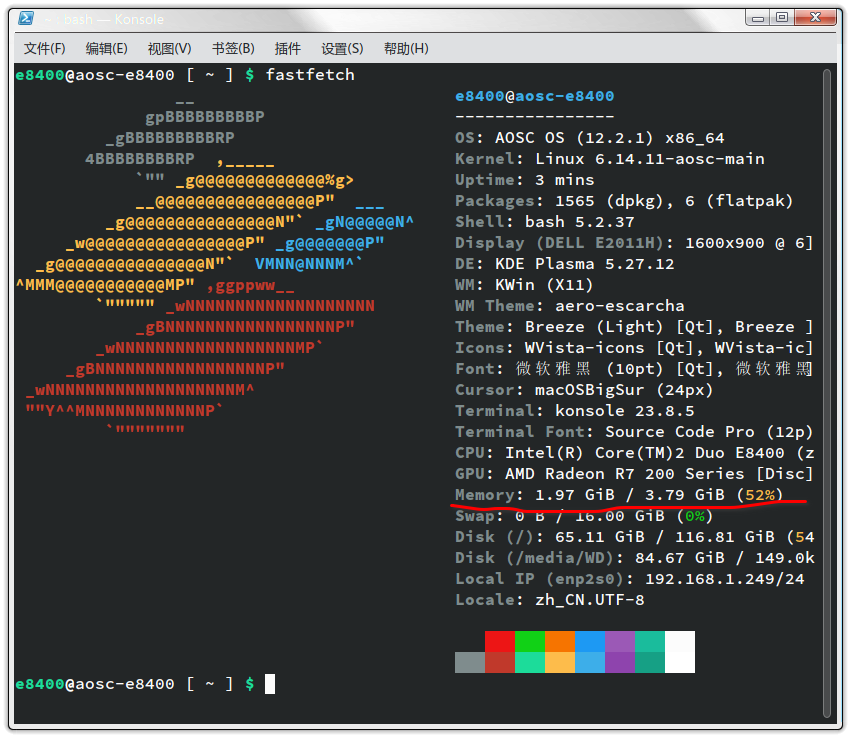
Task: Click the bright green color block
Action: 530,641
